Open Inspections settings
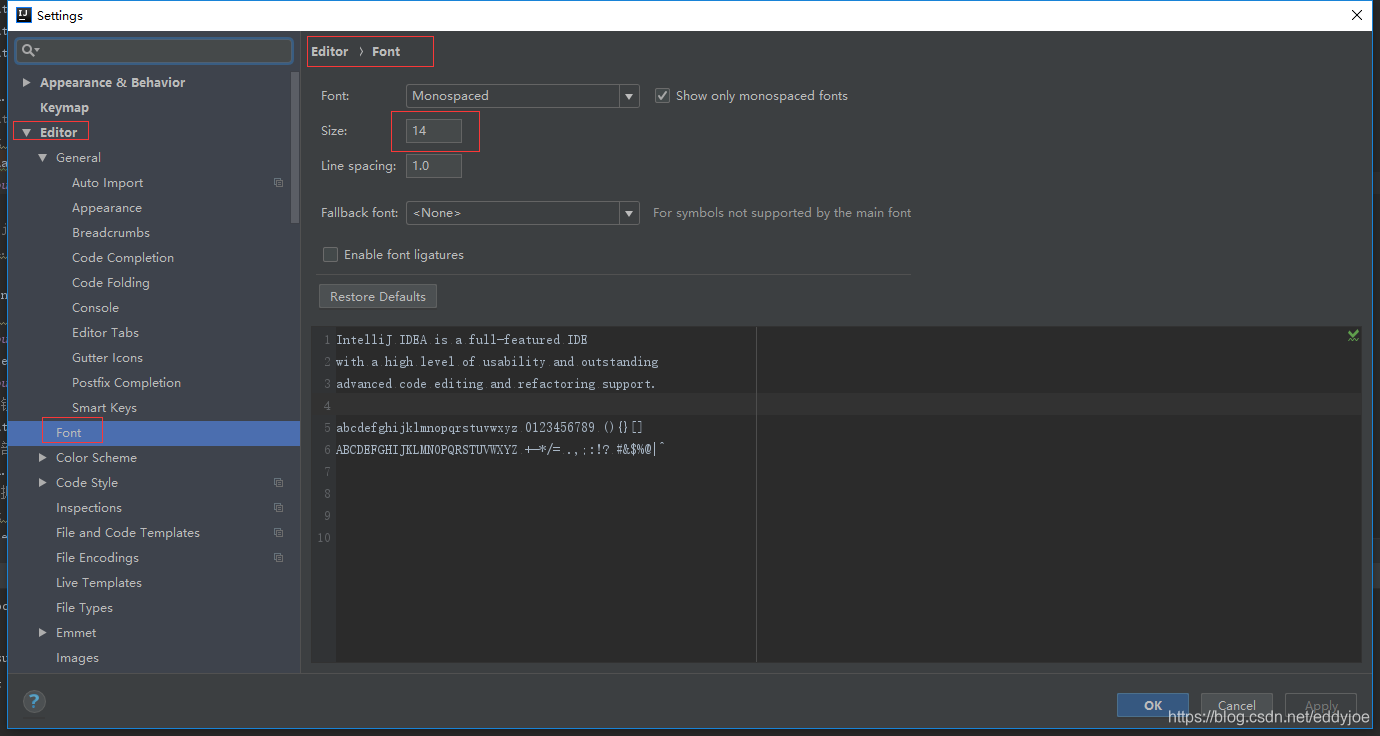Screen dimensions: 1380x736 [x=89, y=508]
